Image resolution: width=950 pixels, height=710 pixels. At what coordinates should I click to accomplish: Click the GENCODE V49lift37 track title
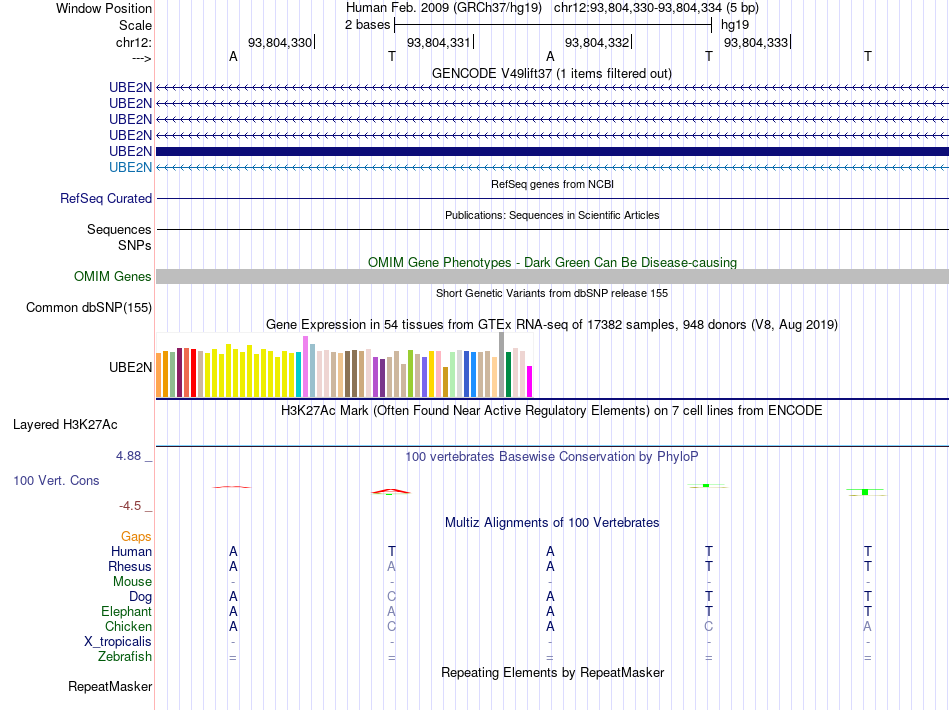point(552,73)
